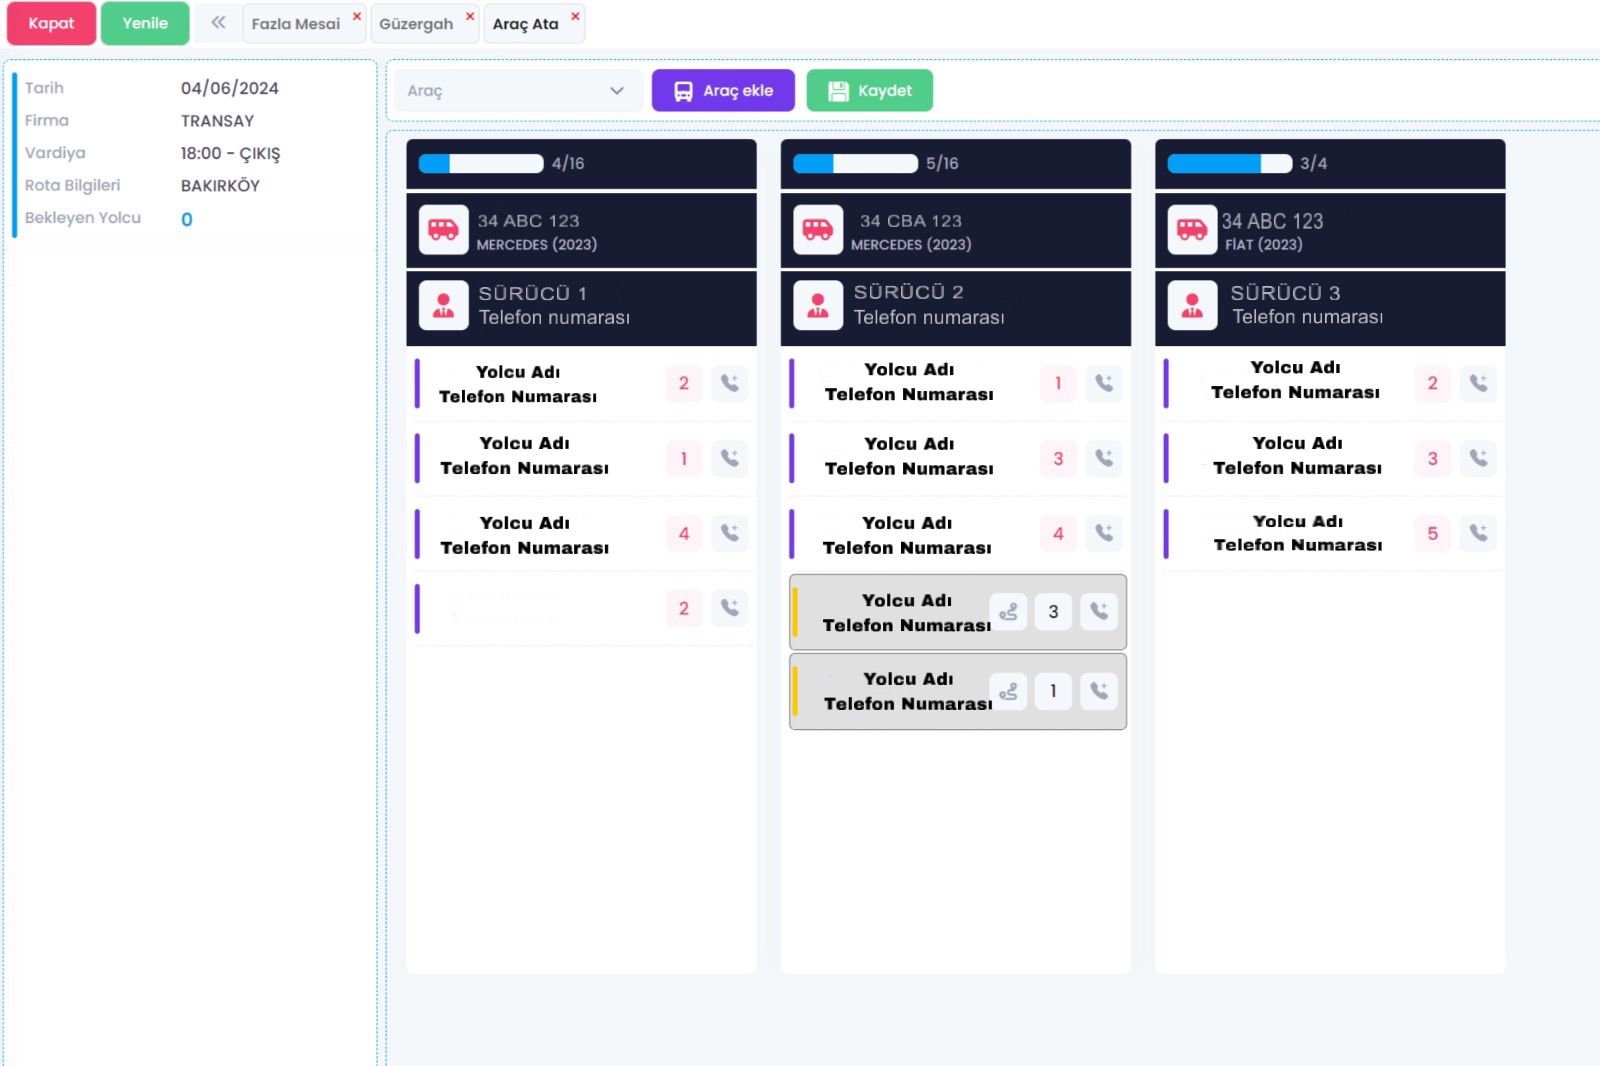The height and width of the screenshot is (1066, 1600).
Task: Click phone icon on last gray passenger card
Action: [x=1099, y=691]
